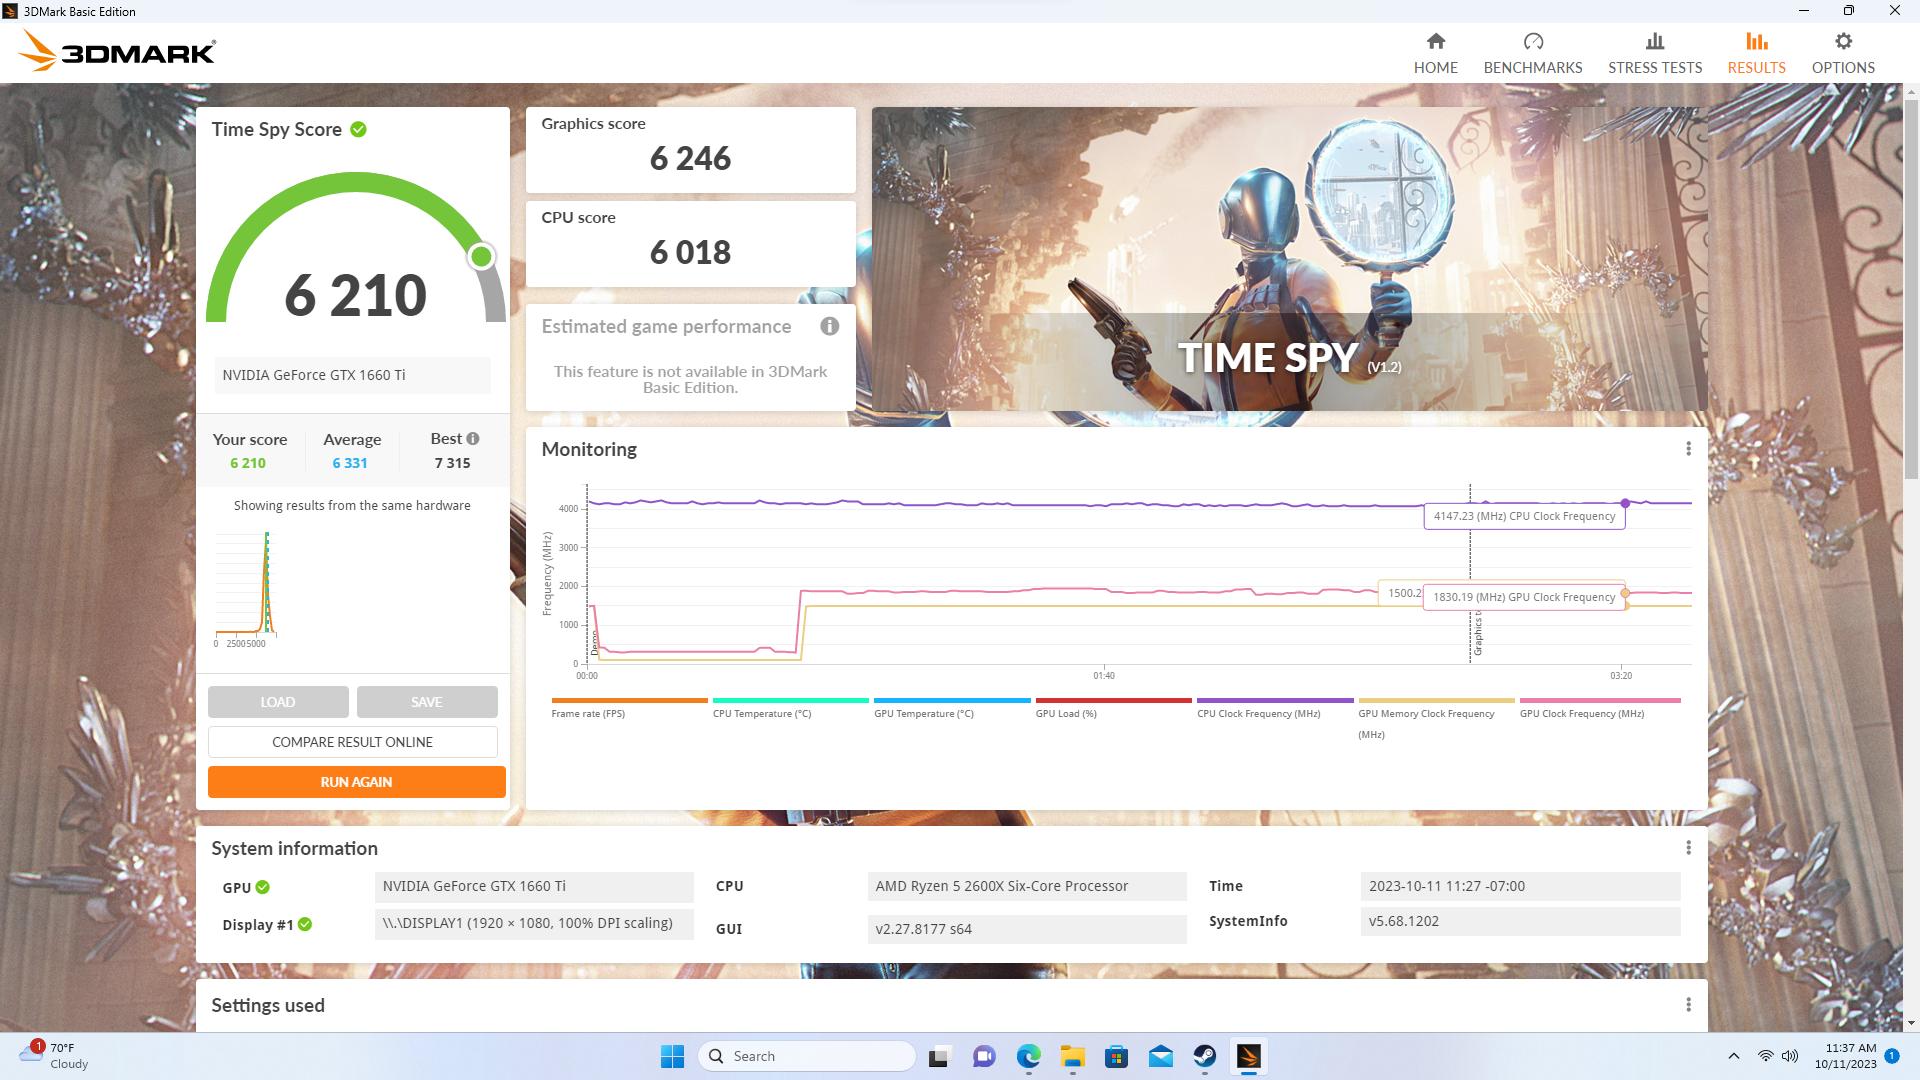Click the GUI version v2.27.8177 s64

(1027, 929)
